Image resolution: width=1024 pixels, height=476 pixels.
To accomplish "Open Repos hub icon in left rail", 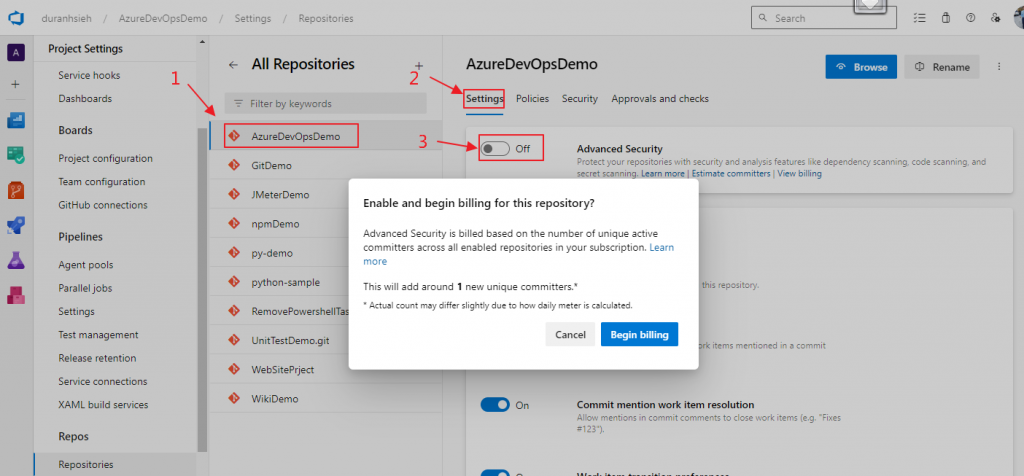I will click(16, 191).
